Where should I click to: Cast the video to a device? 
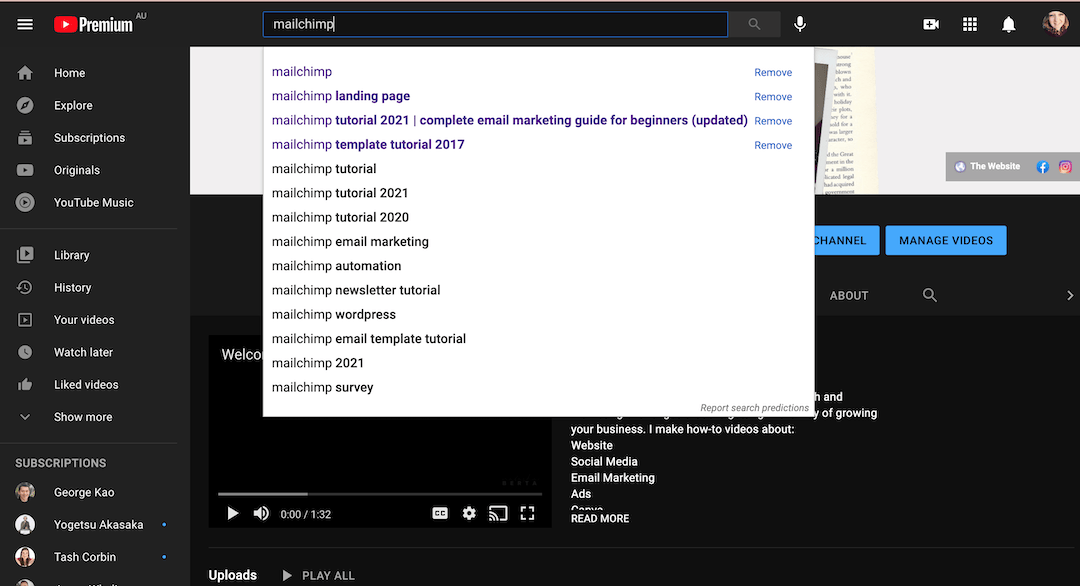[x=498, y=513]
